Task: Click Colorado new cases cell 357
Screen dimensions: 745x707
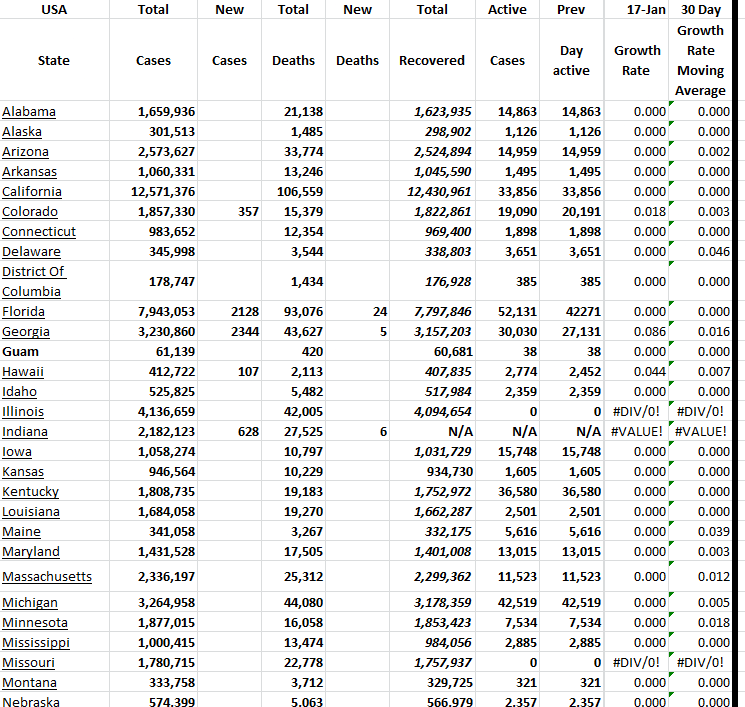Action: pos(248,211)
